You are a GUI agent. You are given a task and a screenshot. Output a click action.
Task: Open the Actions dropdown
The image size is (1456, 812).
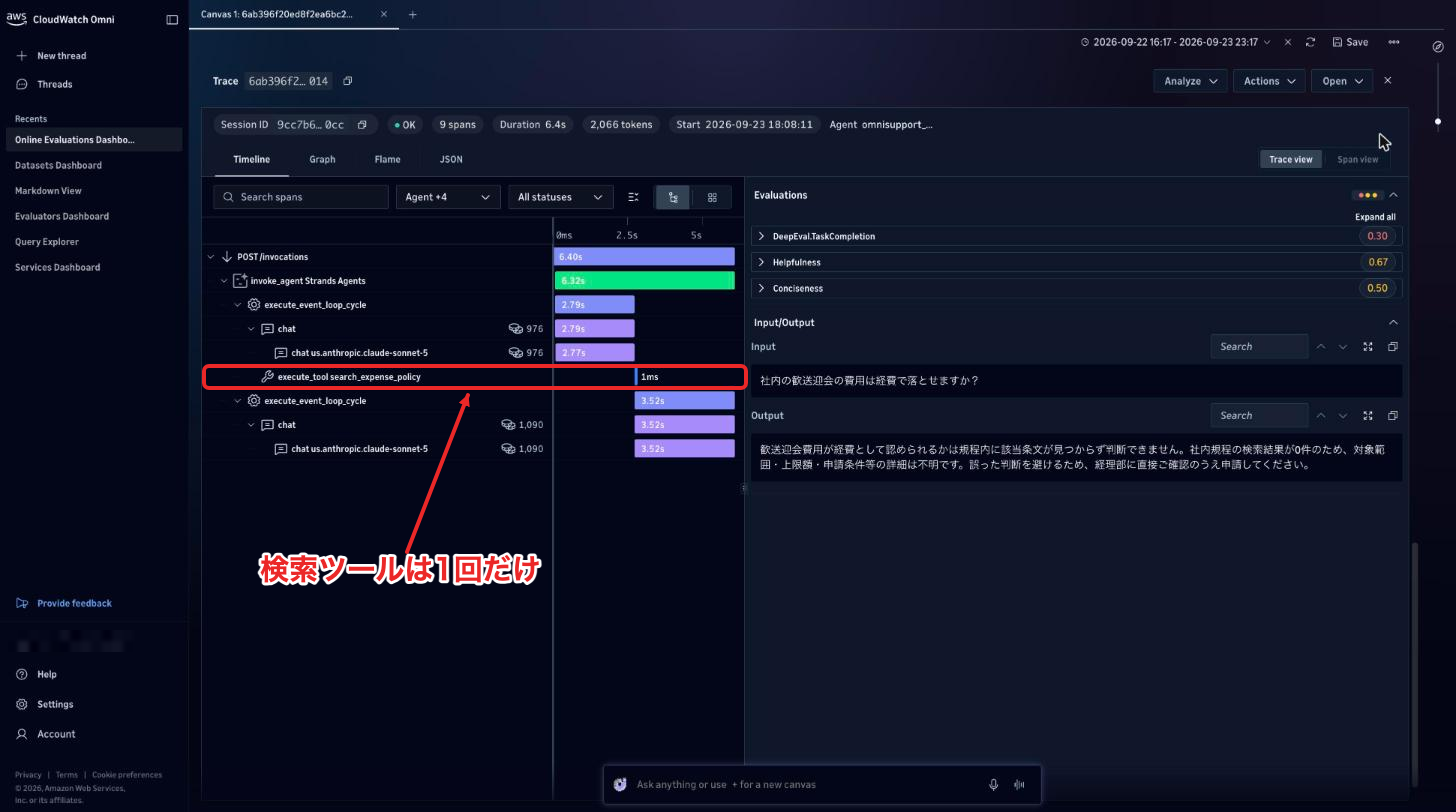pyautogui.click(x=1268, y=81)
